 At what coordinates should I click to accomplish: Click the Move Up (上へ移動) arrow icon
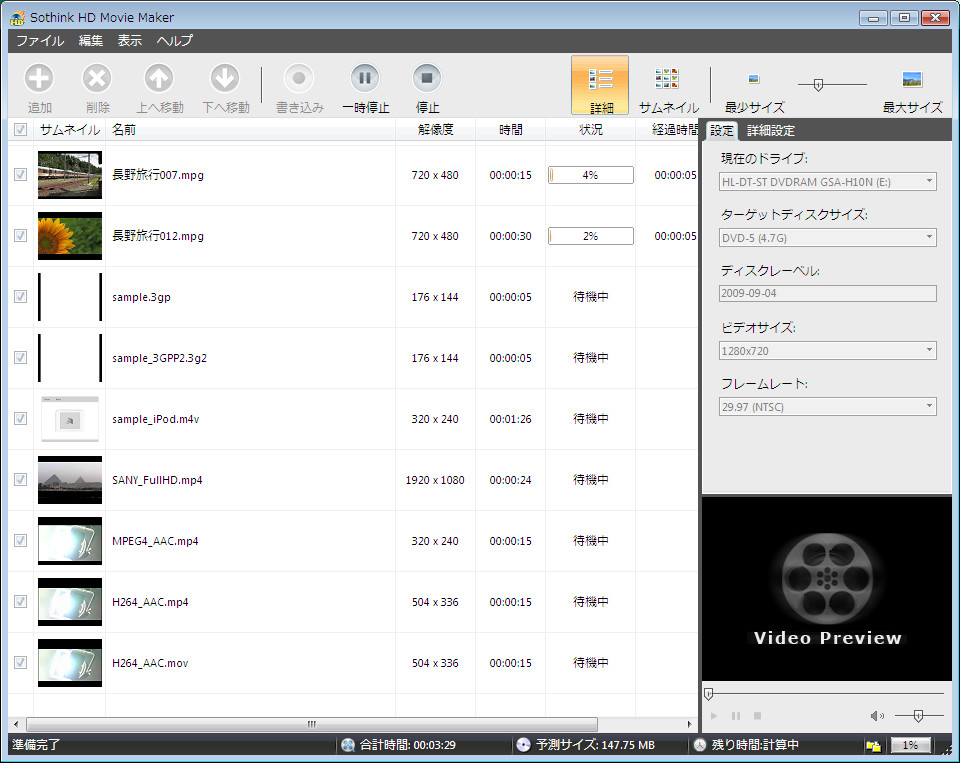(159, 78)
